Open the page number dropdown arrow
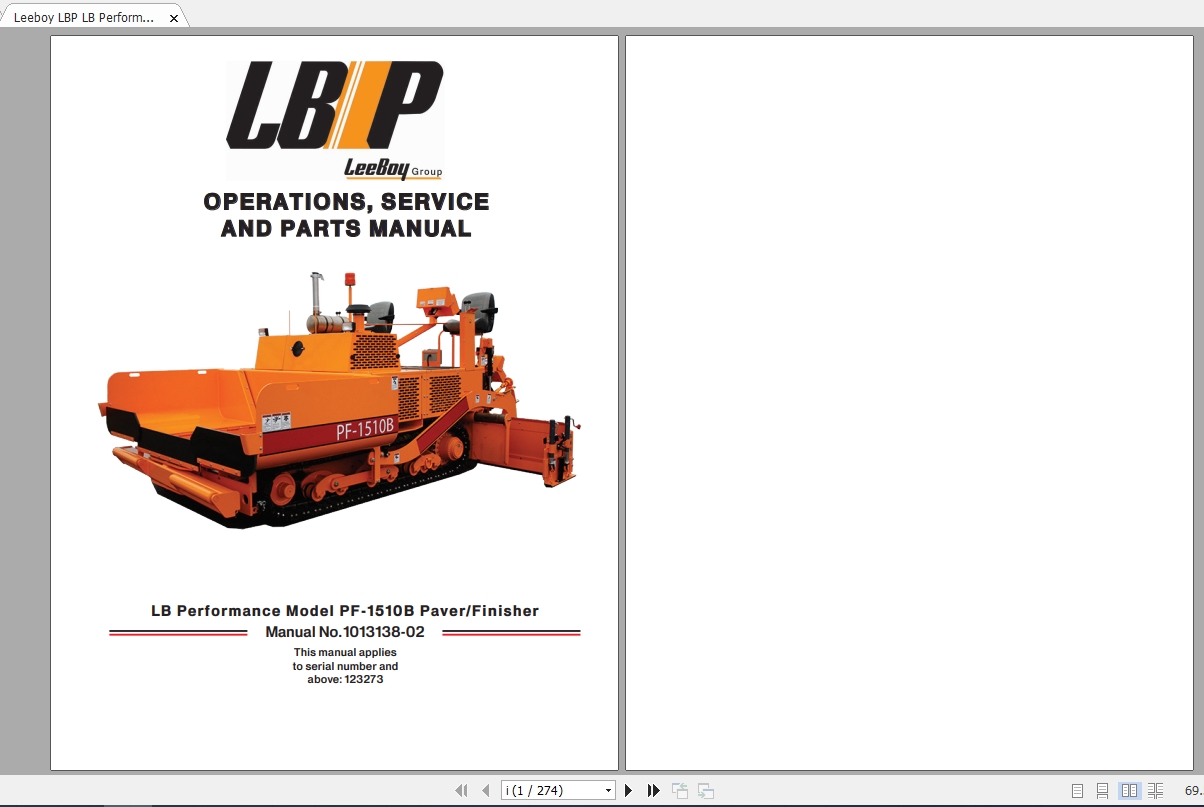Image resolution: width=1204 pixels, height=807 pixels. point(608,791)
